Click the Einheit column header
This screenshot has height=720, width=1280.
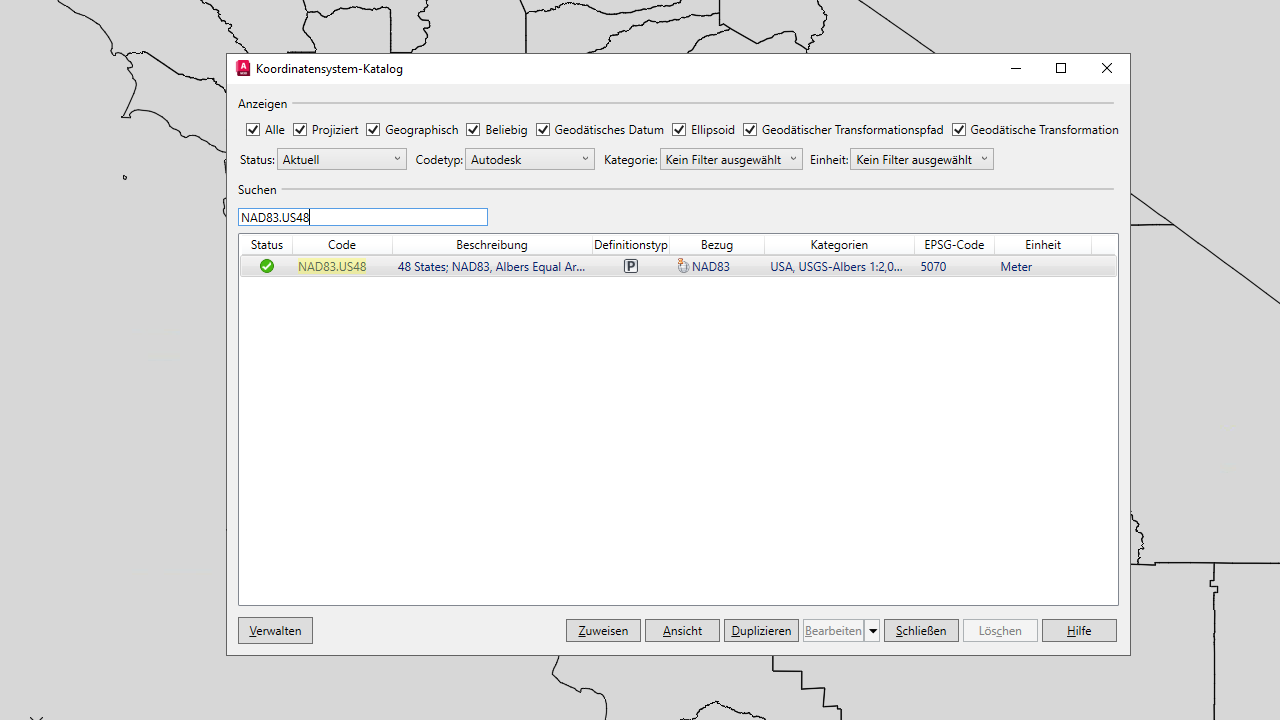click(x=1043, y=245)
